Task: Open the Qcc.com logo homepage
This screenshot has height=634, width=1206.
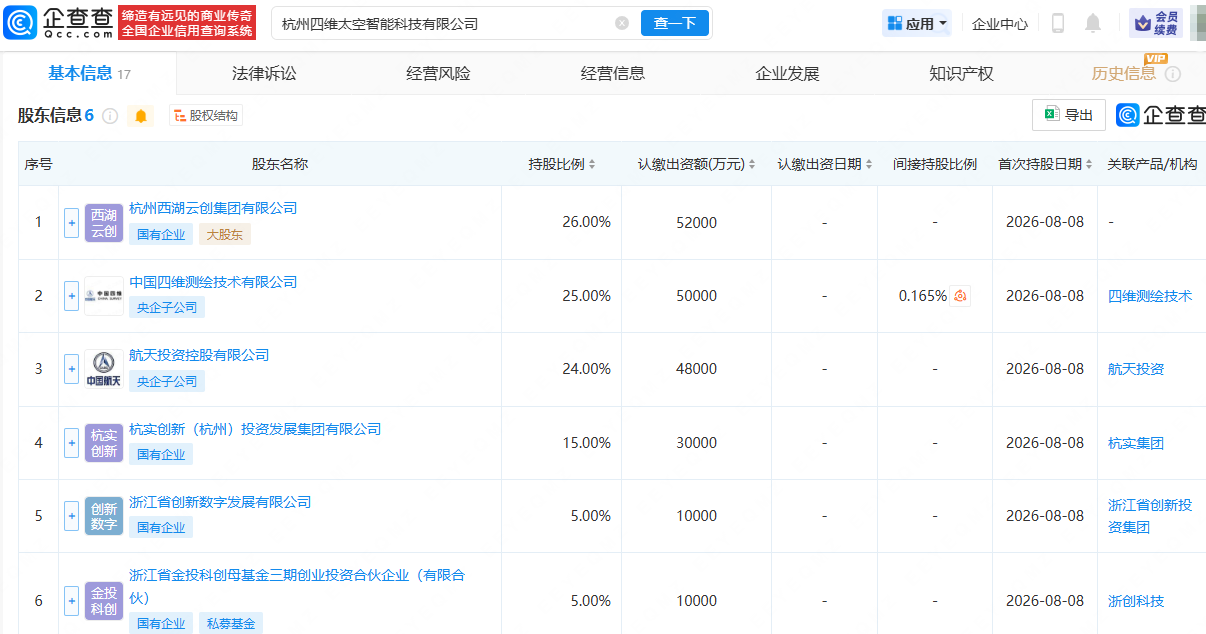Action: click(58, 23)
